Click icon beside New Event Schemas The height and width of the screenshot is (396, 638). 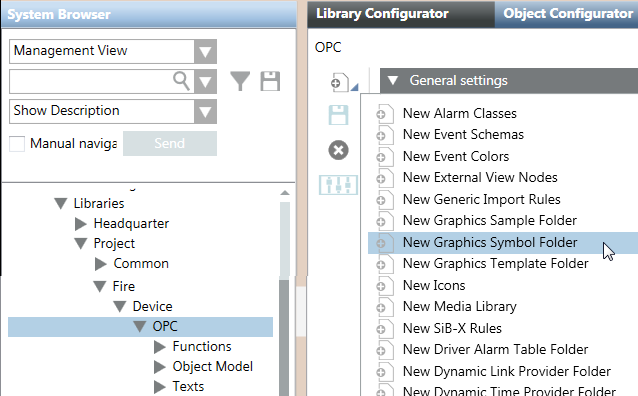click(x=385, y=135)
